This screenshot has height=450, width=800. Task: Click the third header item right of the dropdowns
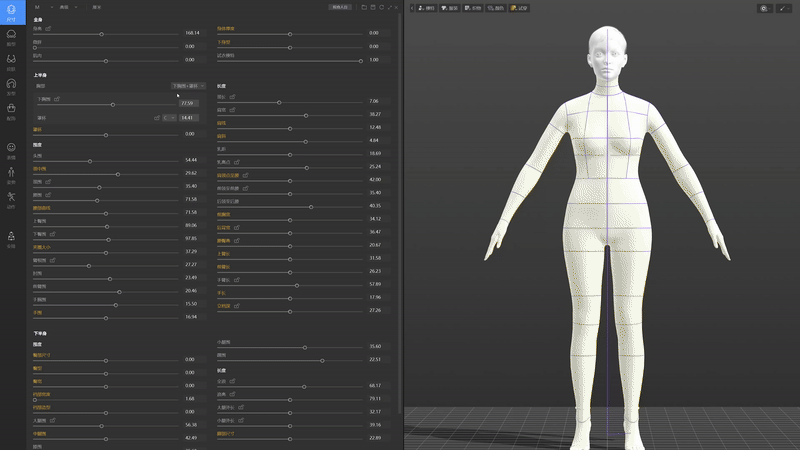click(96, 7)
